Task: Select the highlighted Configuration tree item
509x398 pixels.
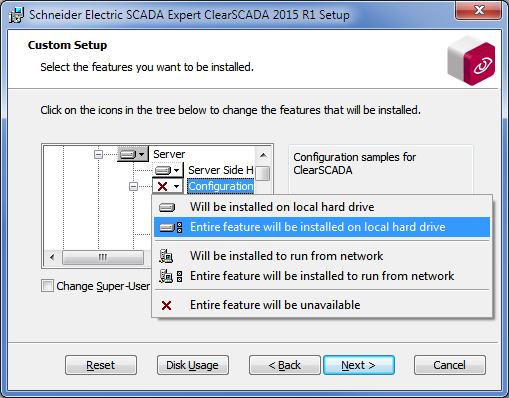Action: [x=221, y=186]
